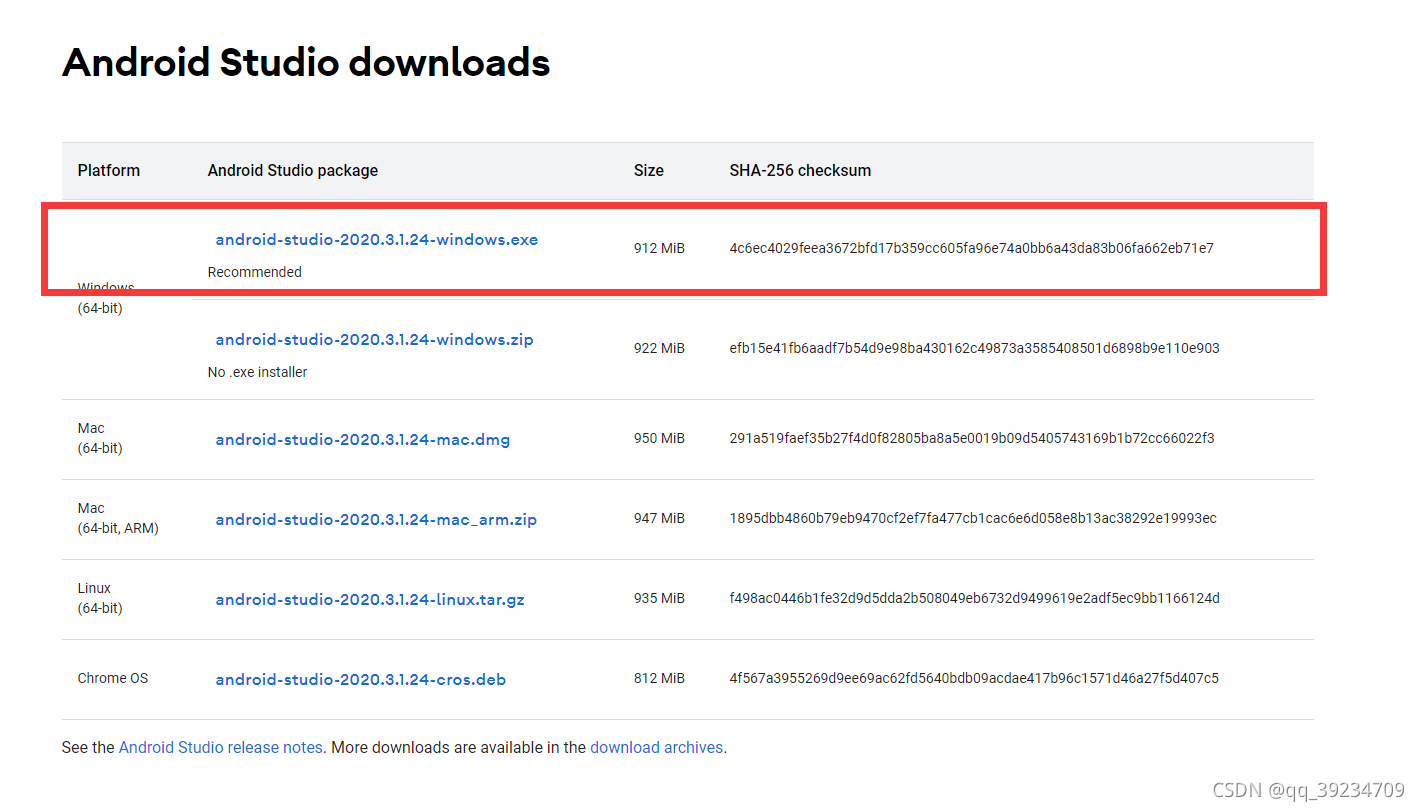1420x811 pixels.
Task: Select the Windows exe checksum text
Action: [971, 247]
